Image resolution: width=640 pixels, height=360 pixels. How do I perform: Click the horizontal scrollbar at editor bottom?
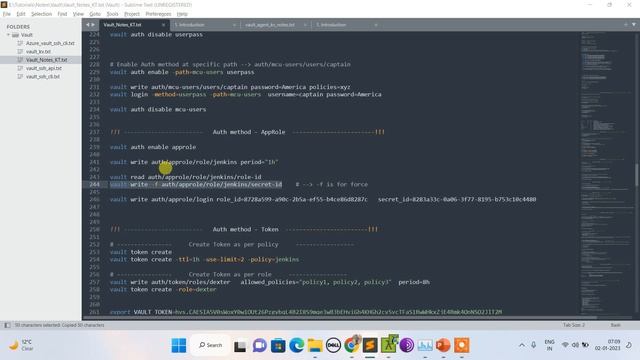click(340, 317)
